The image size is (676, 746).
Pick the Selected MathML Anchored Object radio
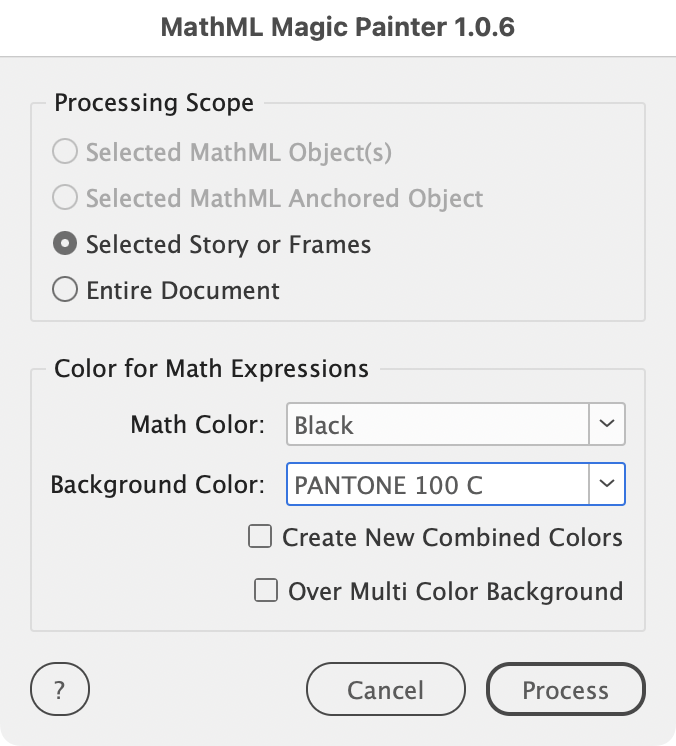[65, 199]
